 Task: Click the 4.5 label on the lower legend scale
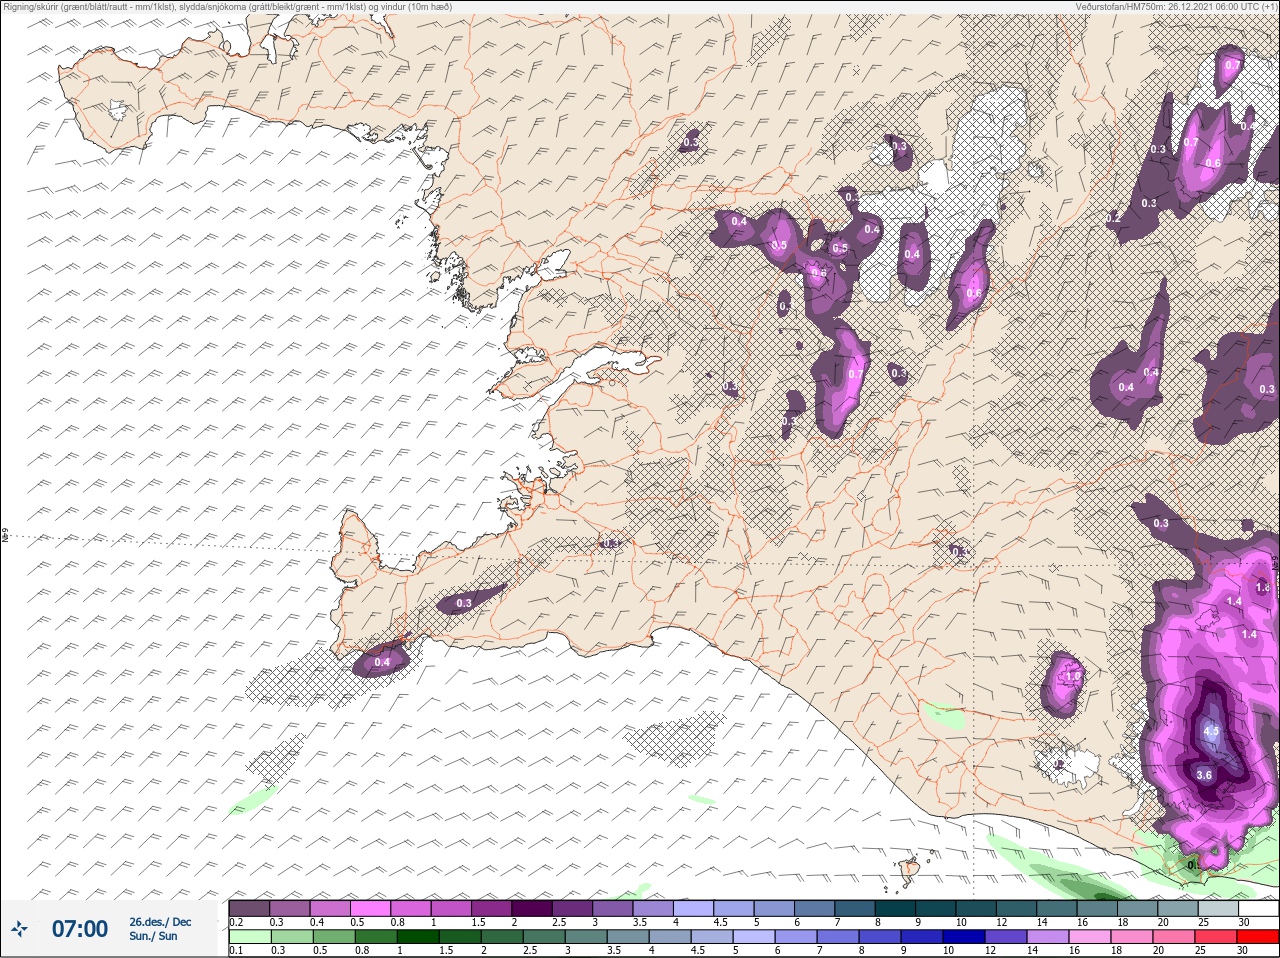pyautogui.click(x=698, y=950)
